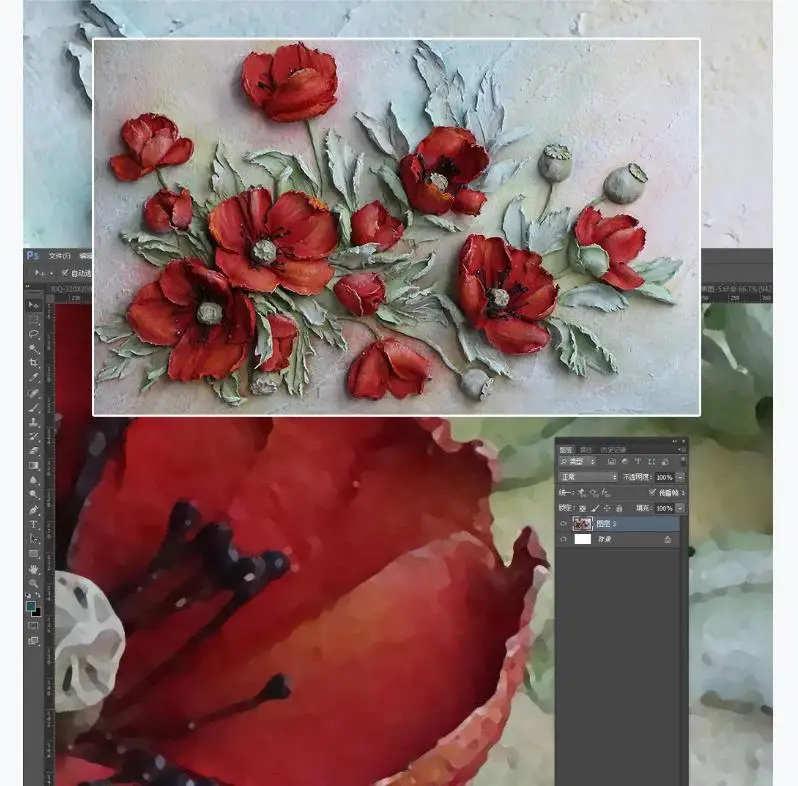Open the 文件(F) menu
The image size is (798, 786).
[59, 256]
